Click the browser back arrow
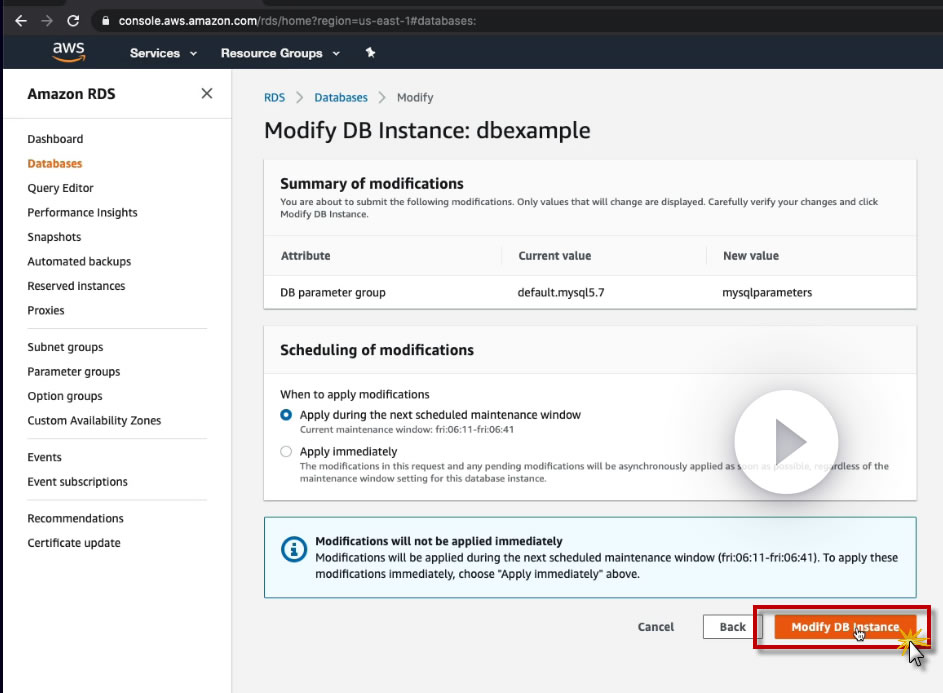 pyautogui.click(x=20, y=20)
